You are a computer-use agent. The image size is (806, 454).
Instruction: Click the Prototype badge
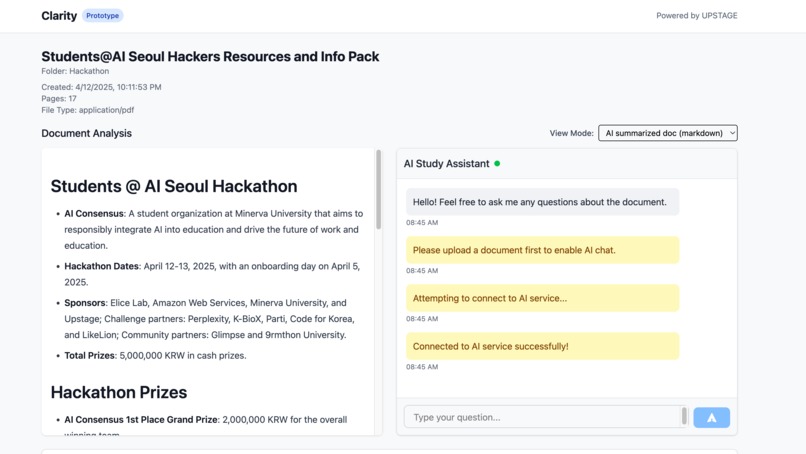[x=102, y=15]
